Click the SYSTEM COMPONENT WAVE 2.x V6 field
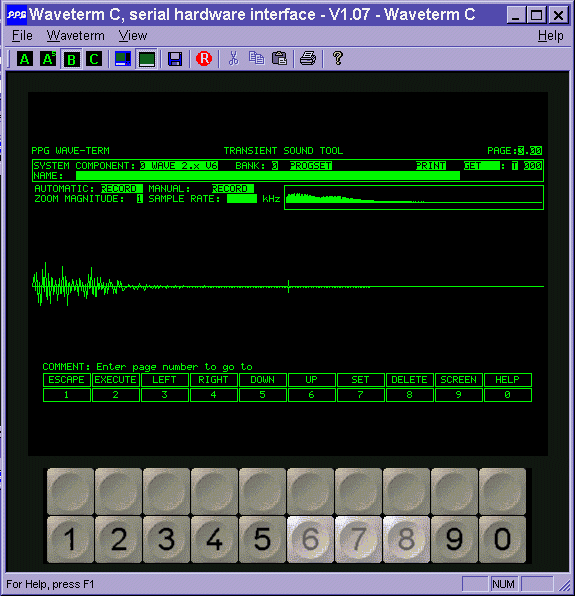Image resolution: width=575 pixels, height=596 pixels. [x=179, y=166]
